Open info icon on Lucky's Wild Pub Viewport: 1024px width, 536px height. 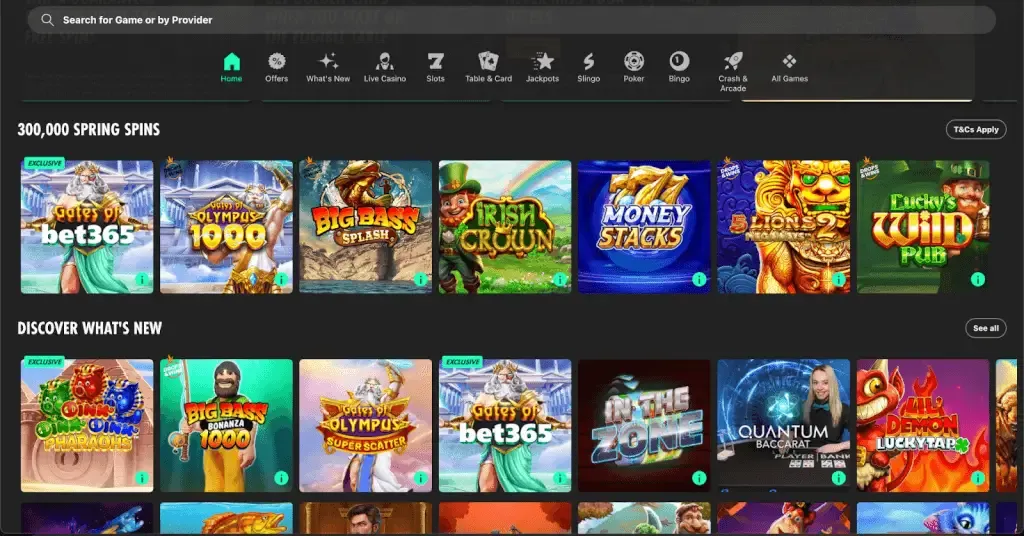click(x=978, y=279)
